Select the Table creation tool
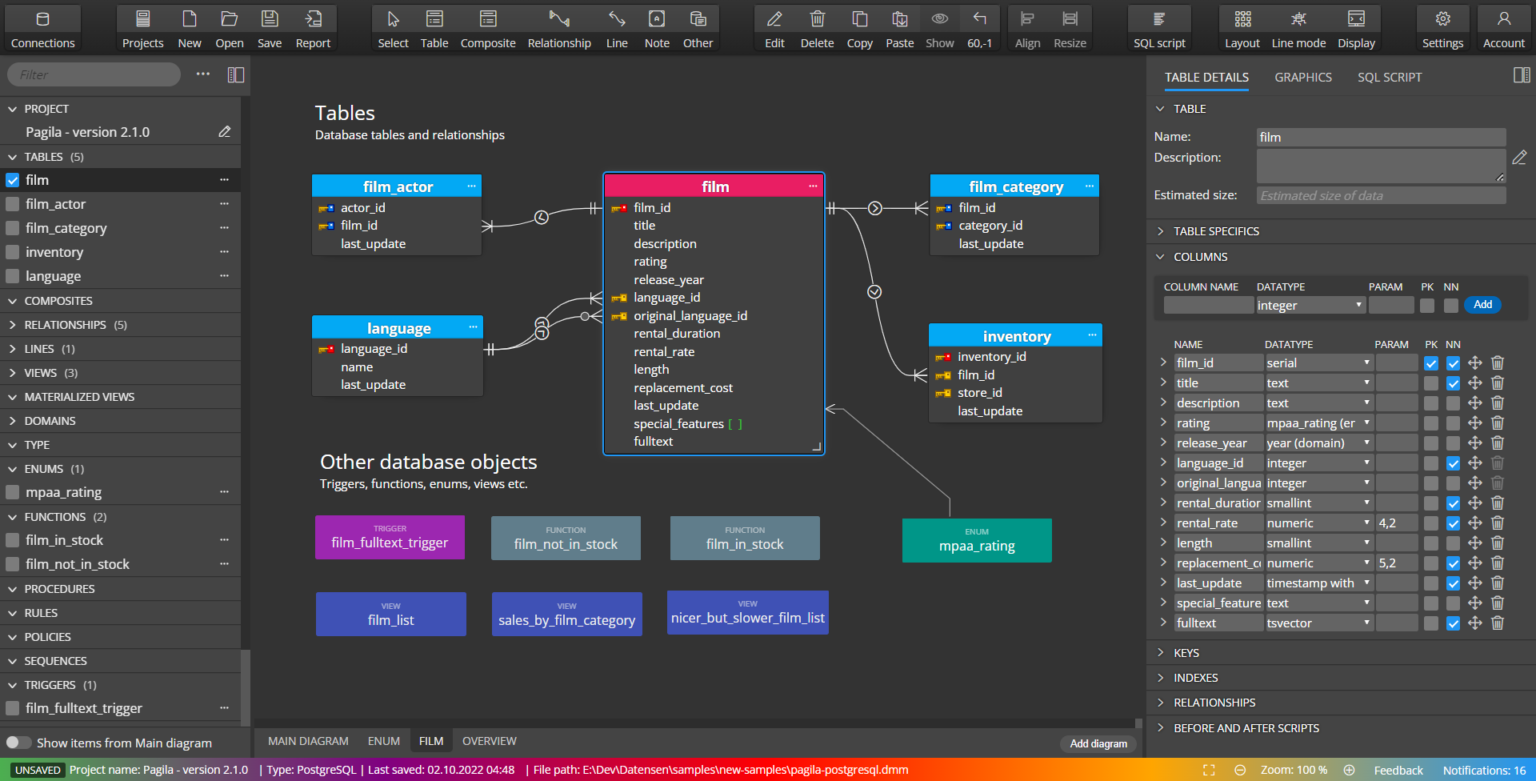This screenshot has width=1536, height=781. click(x=434, y=27)
